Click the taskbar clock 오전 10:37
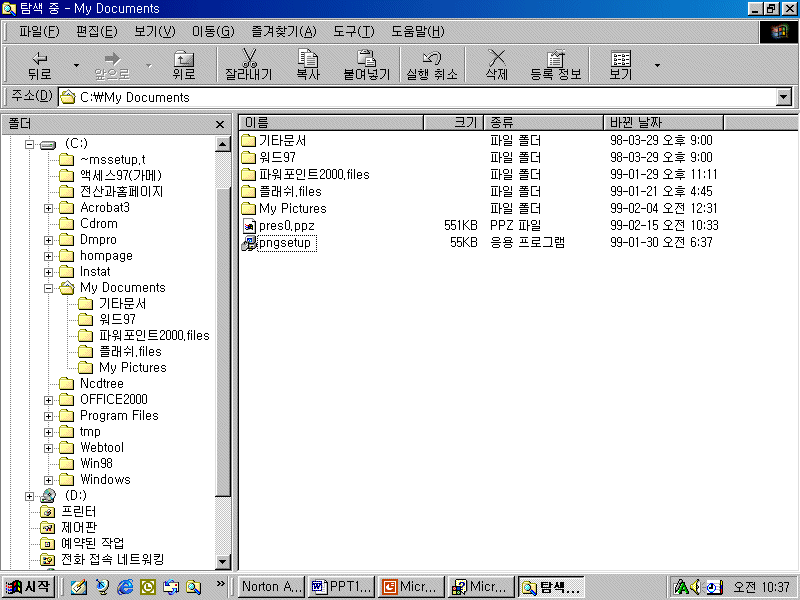The image size is (800, 600). [x=761, y=587]
